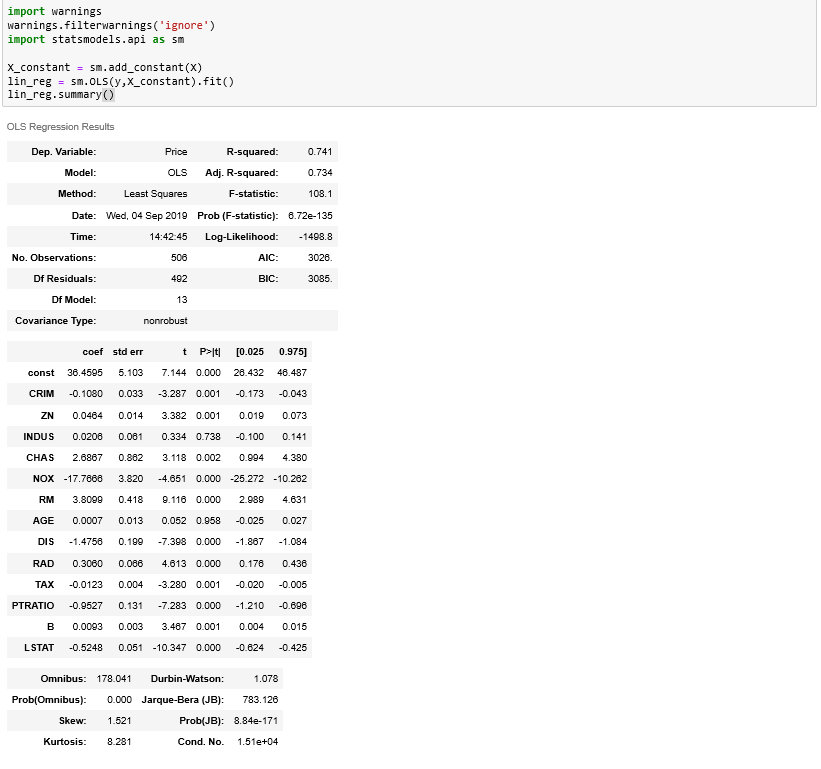This screenshot has height=769, width=821.
Task: Click the 'P>|t|' column header
Action: click(x=210, y=352)
